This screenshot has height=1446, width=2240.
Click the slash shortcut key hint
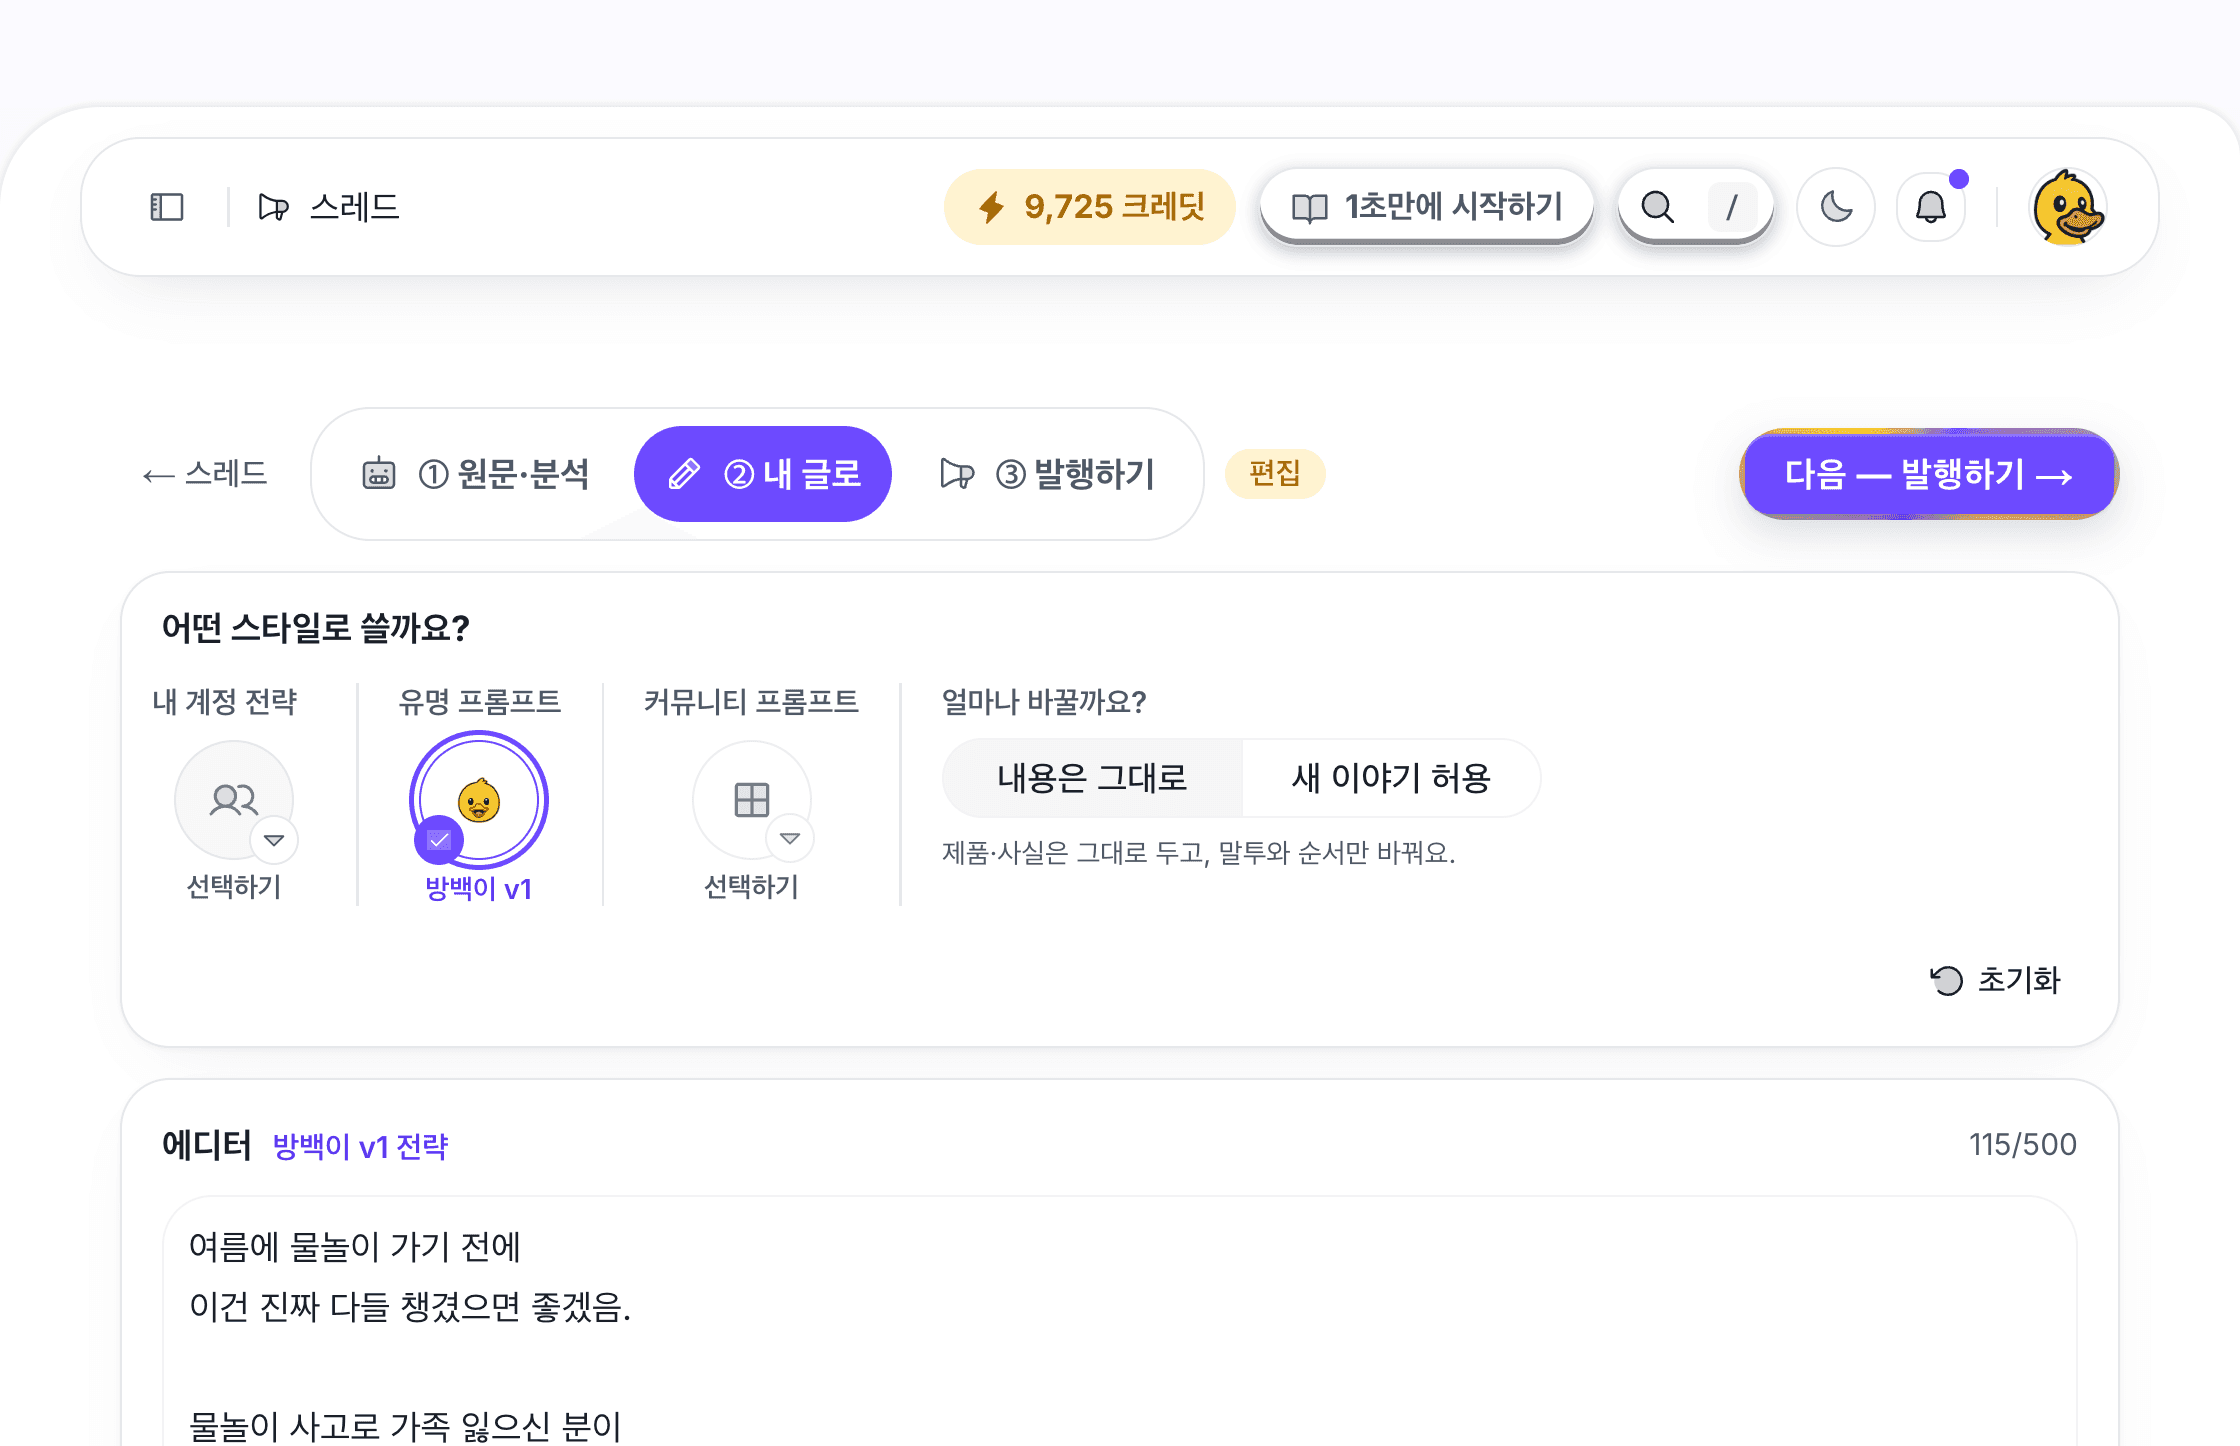[1732, 207]
